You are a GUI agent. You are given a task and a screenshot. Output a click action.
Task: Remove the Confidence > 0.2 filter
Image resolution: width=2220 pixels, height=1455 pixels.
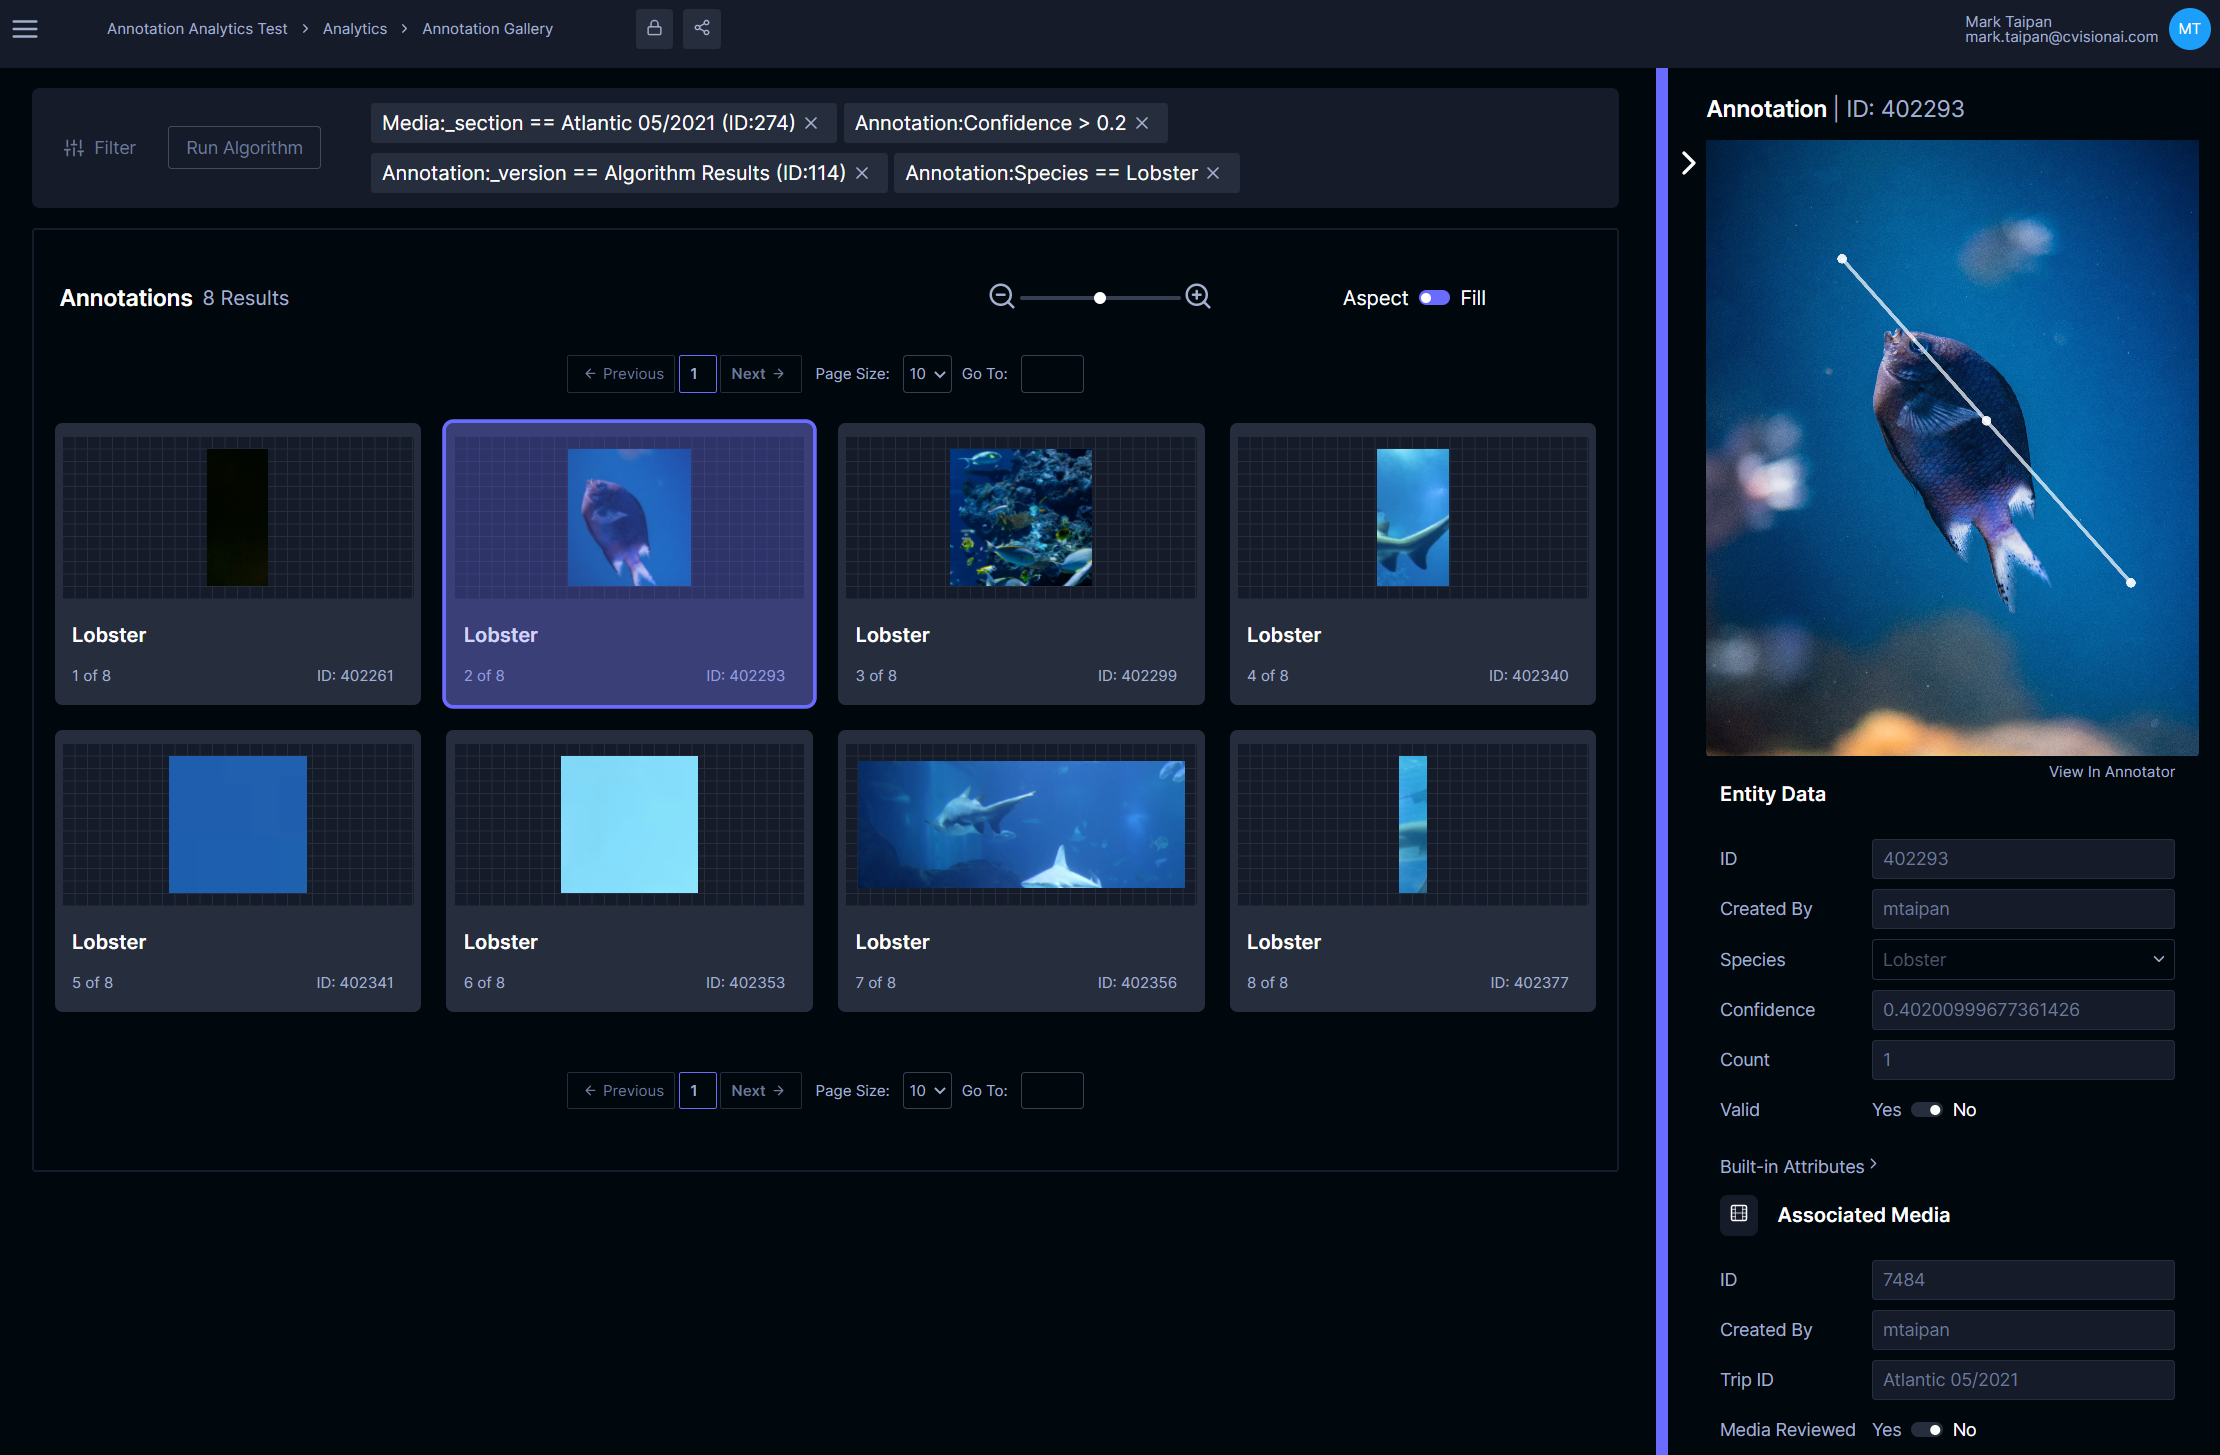point(1142,123)
